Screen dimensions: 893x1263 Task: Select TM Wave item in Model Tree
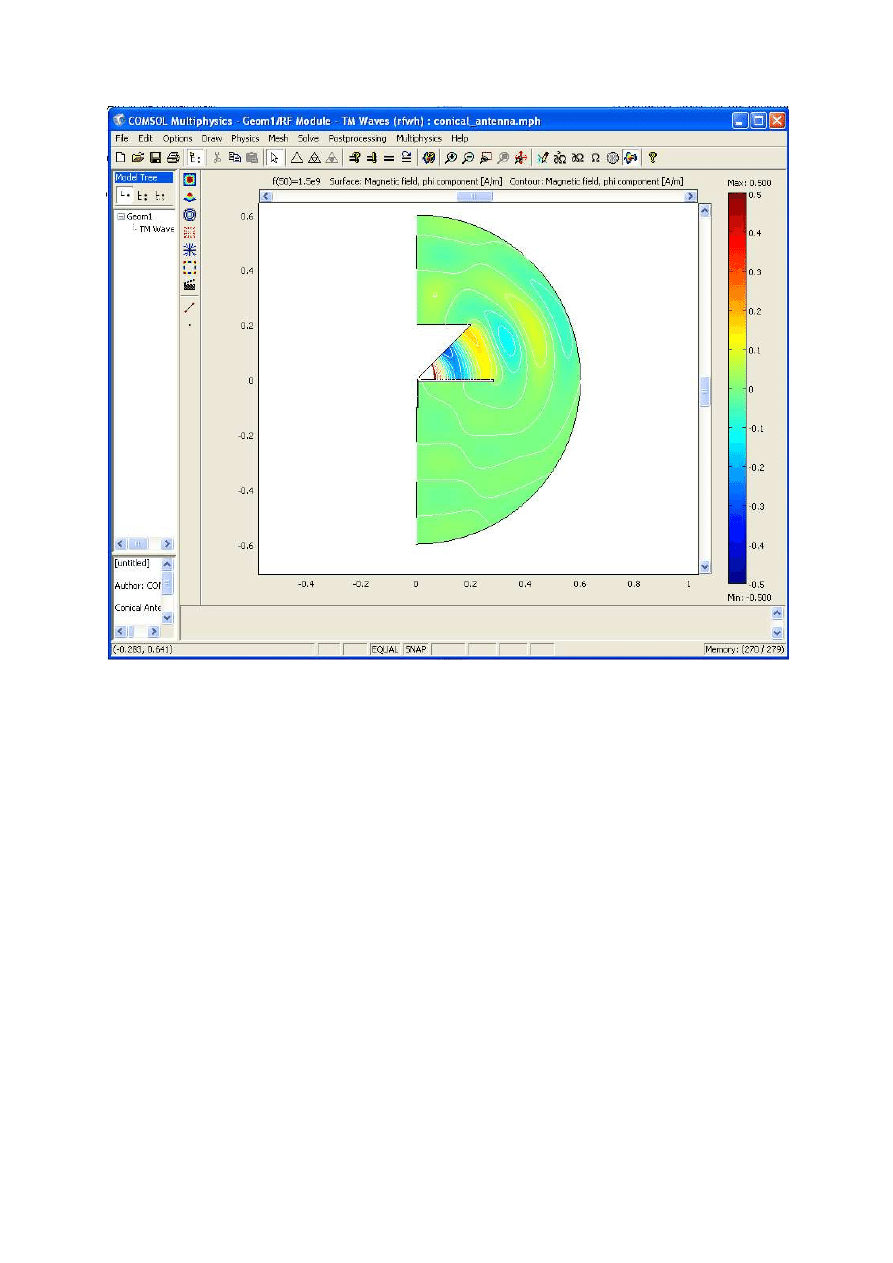point(156,229)
